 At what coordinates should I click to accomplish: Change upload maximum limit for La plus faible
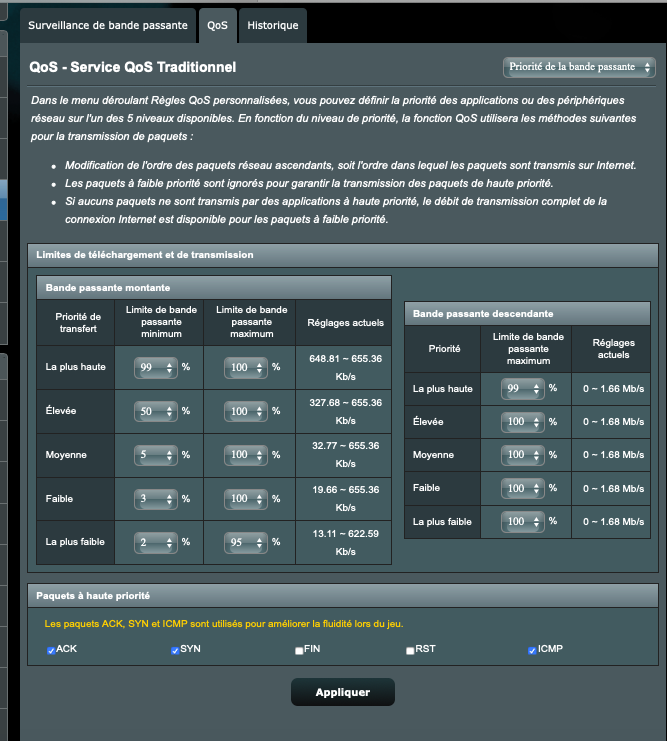(245, 542)
